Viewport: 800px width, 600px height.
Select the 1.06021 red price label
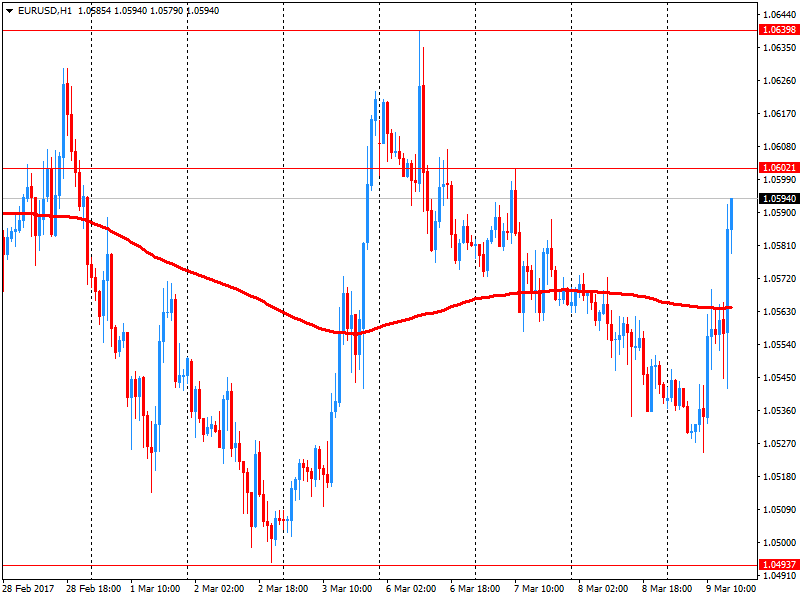(779, 168)
